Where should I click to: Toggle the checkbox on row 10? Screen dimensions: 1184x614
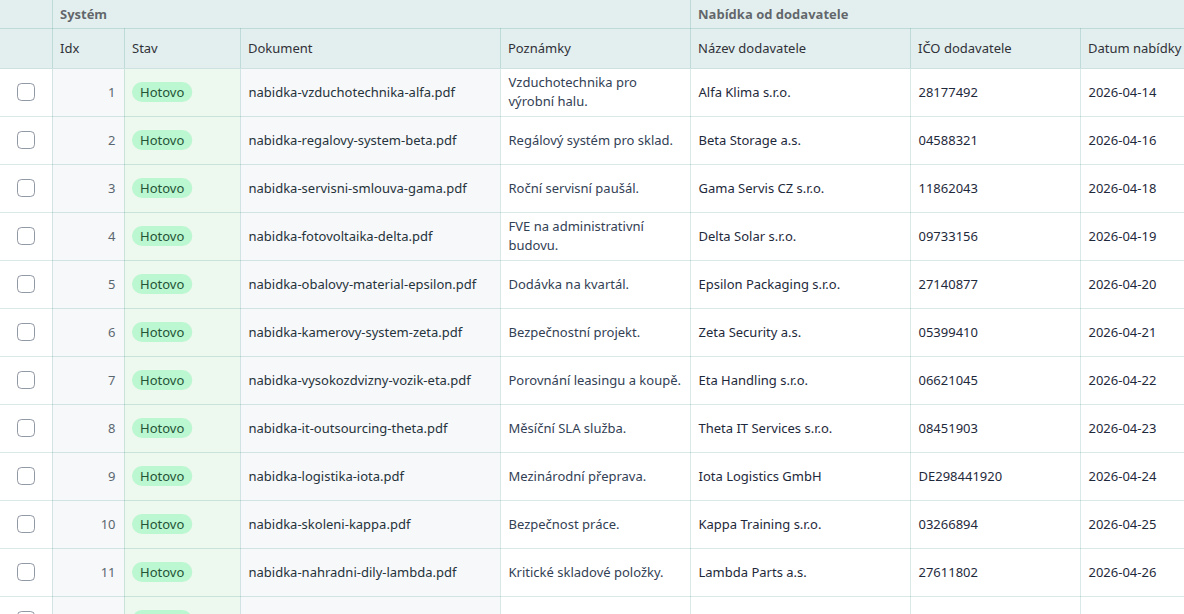pos(26,524)
